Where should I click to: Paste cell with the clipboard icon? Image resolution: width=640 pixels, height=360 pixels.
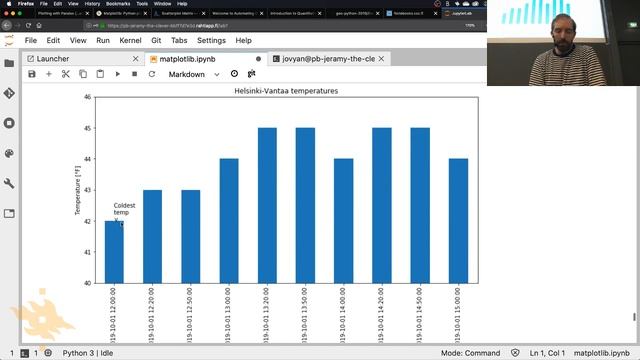tap(100, 74)
